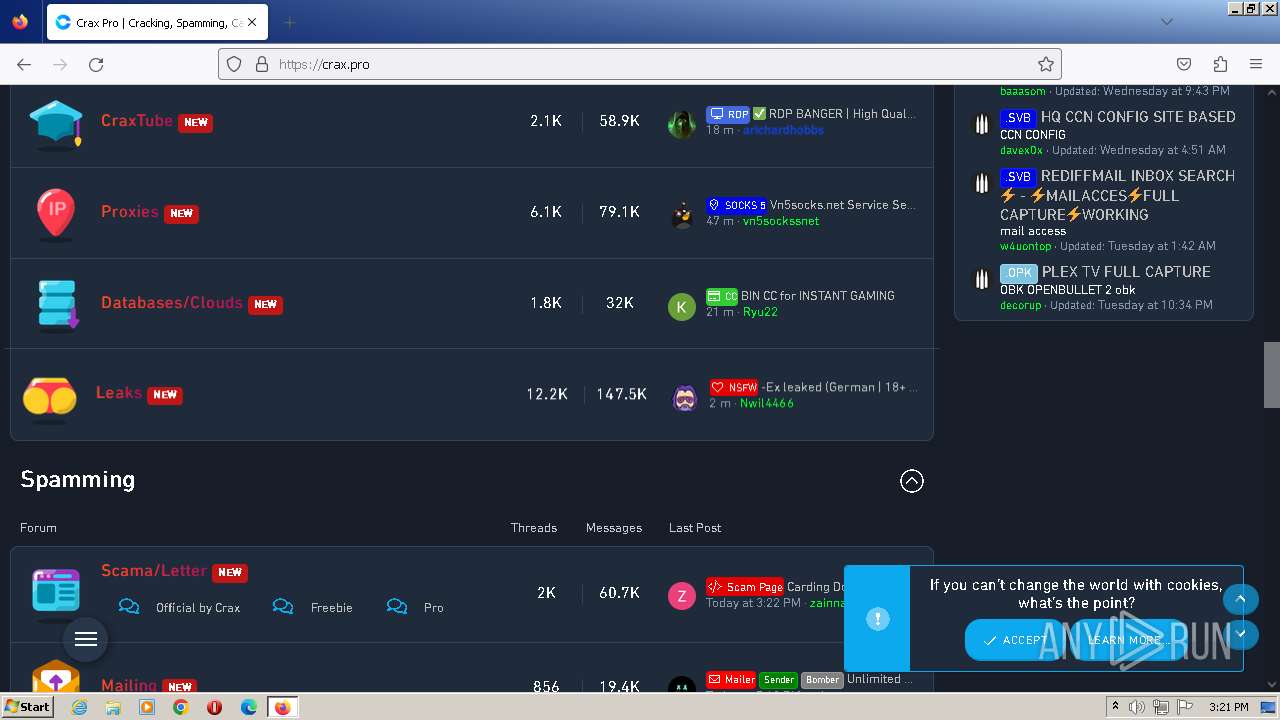The height and width of the screenshot is (720, 1280).
Task: Click the CraxTube graduation cap forum icon
Action: click(x=56, y=124)
